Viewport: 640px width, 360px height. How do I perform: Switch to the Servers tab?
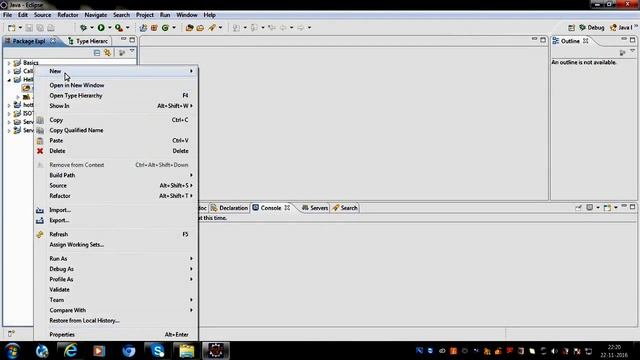click(x=315, y=208)
